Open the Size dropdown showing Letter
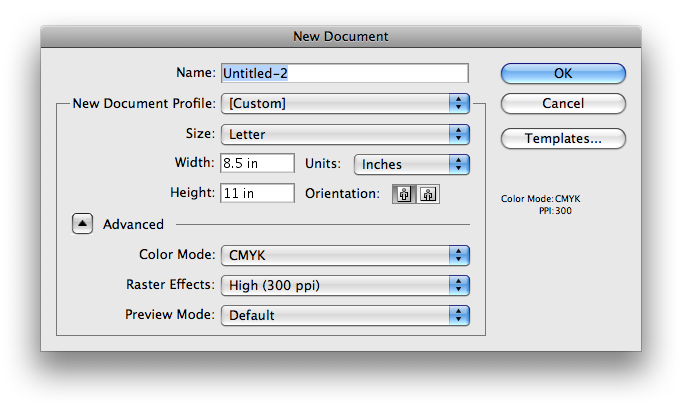 [x=345, y=134]
